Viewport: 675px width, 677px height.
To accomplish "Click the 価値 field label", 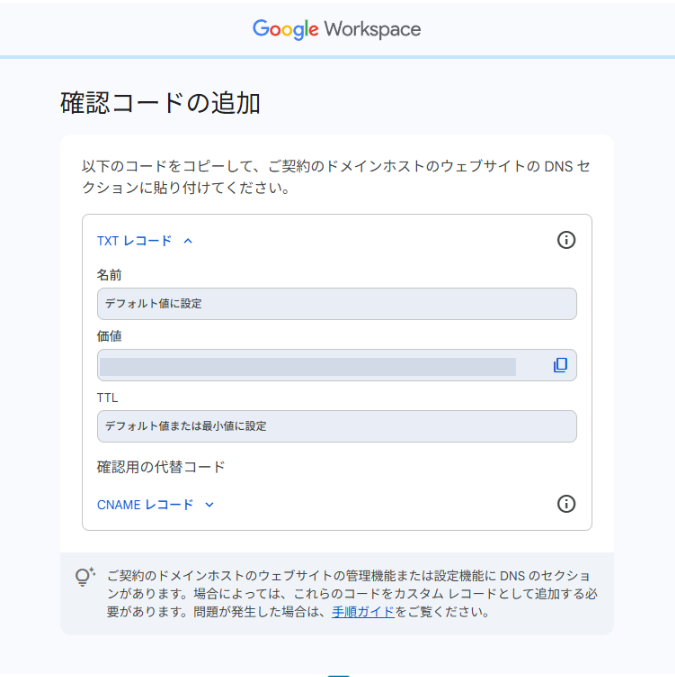I will pyautogui.click(x=109, y=336).
